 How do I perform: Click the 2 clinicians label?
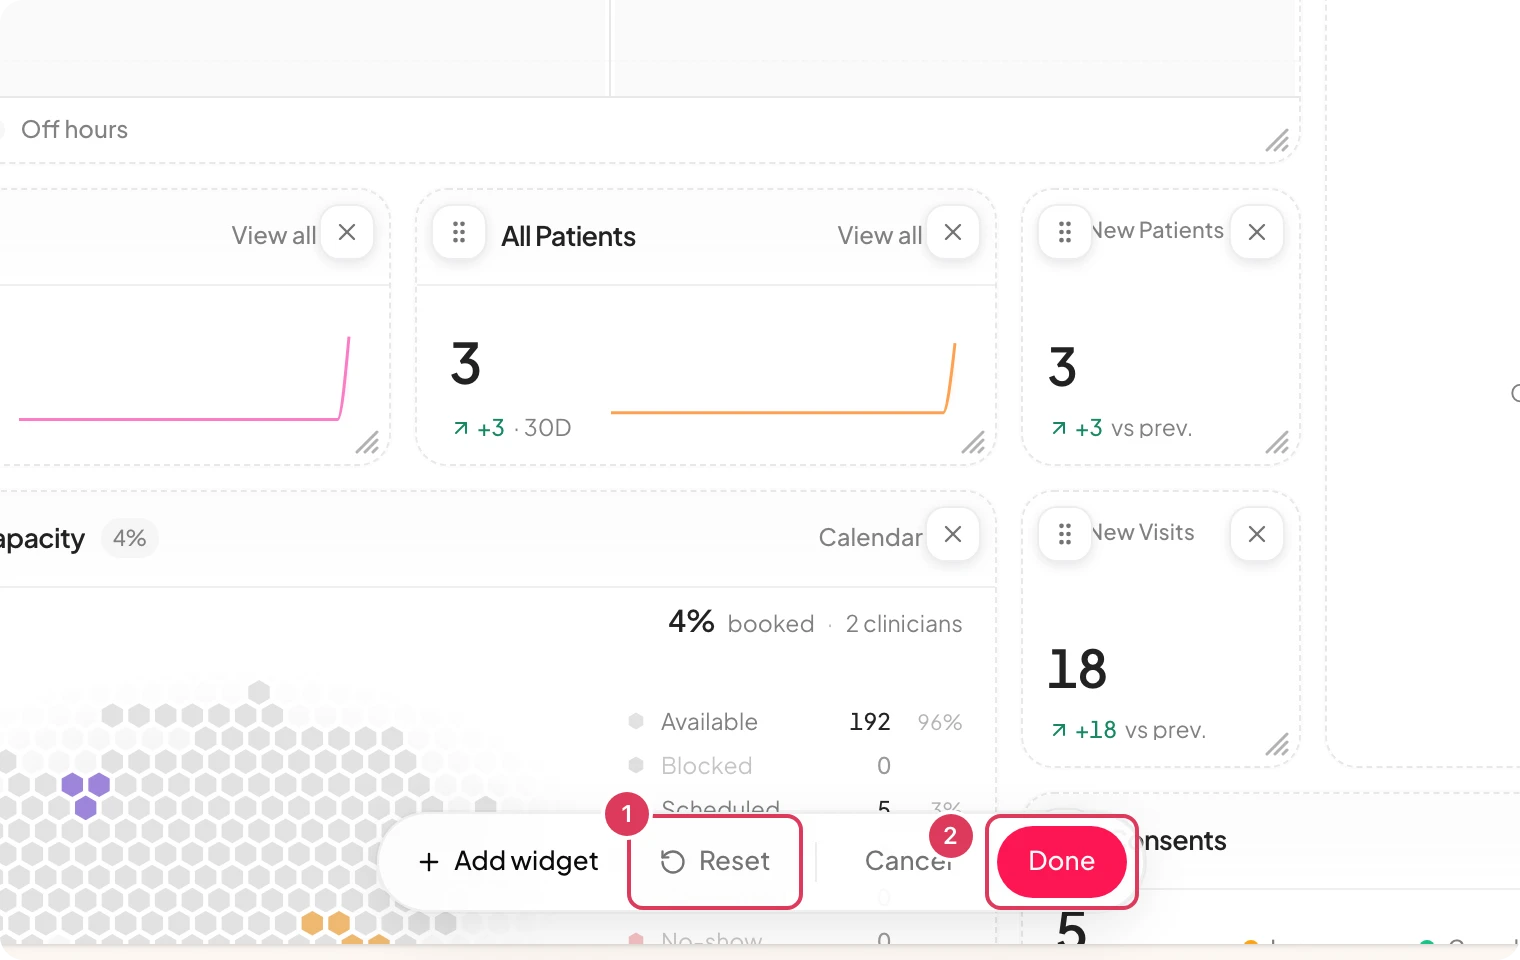904,624
